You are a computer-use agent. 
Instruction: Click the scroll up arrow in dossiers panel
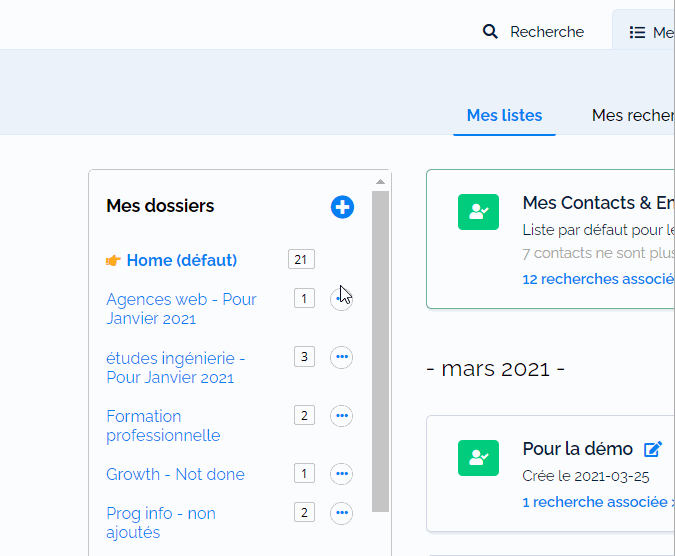point(380,182)
